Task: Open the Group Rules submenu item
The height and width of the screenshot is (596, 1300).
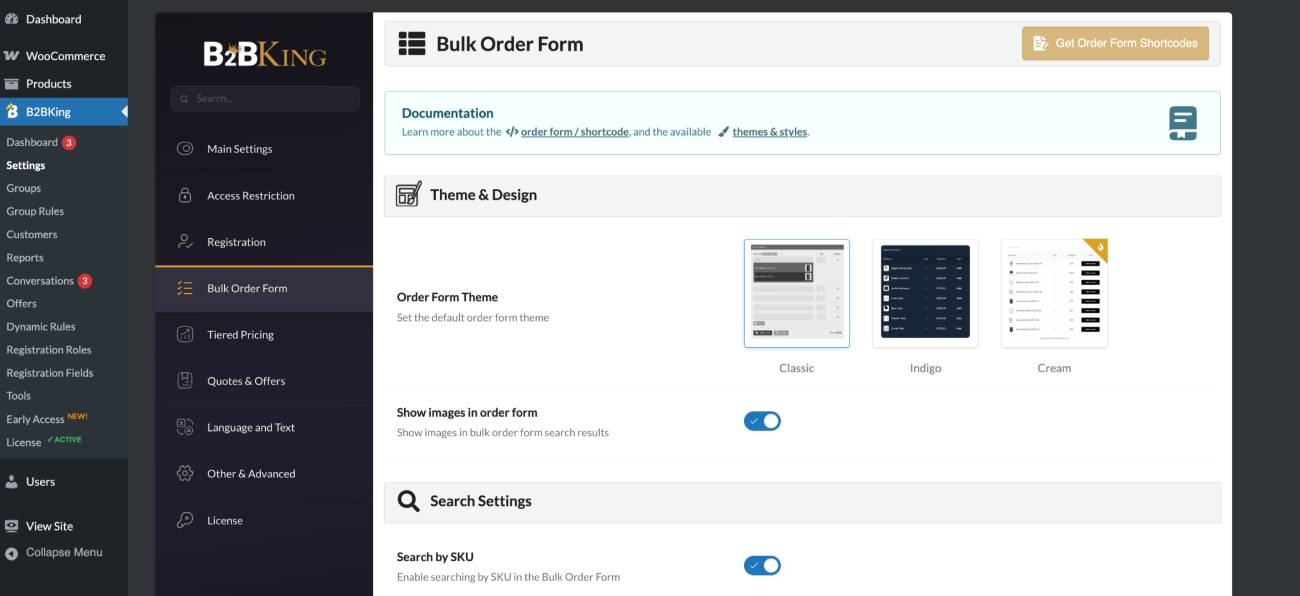Action: pyautogui.click(x=35, y=211)
